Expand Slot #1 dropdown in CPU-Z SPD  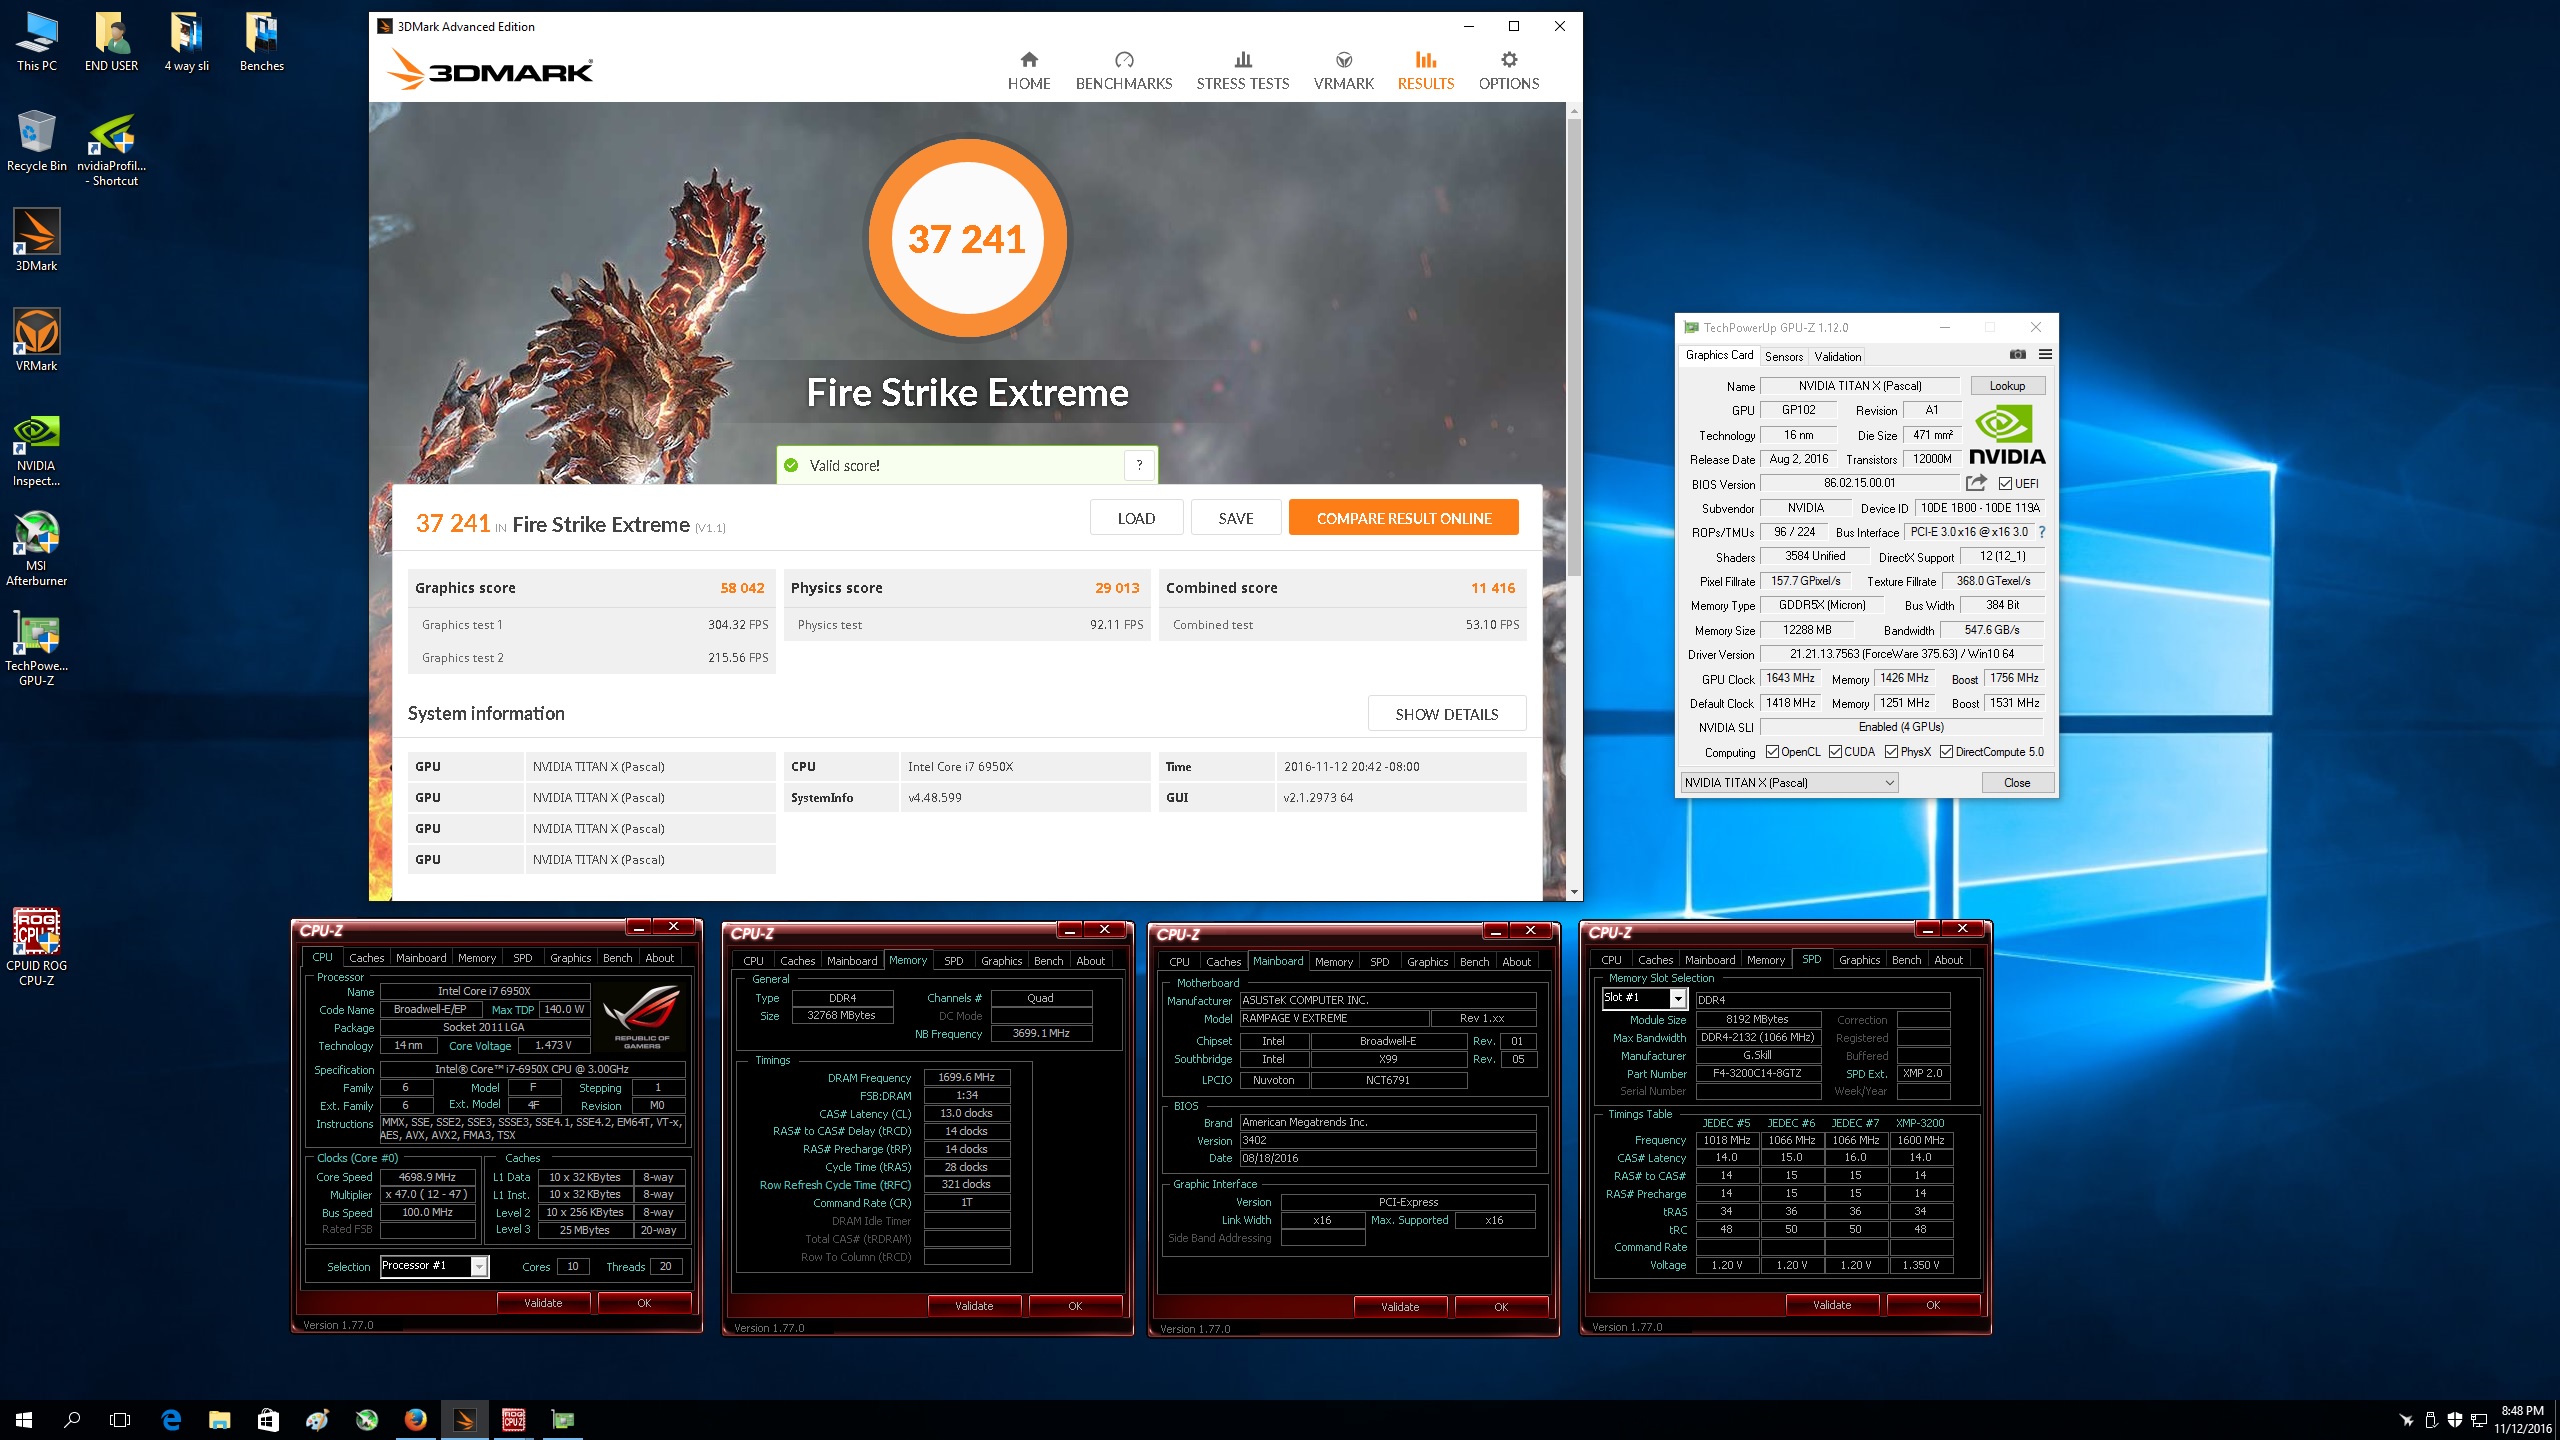coord(1678,999)
